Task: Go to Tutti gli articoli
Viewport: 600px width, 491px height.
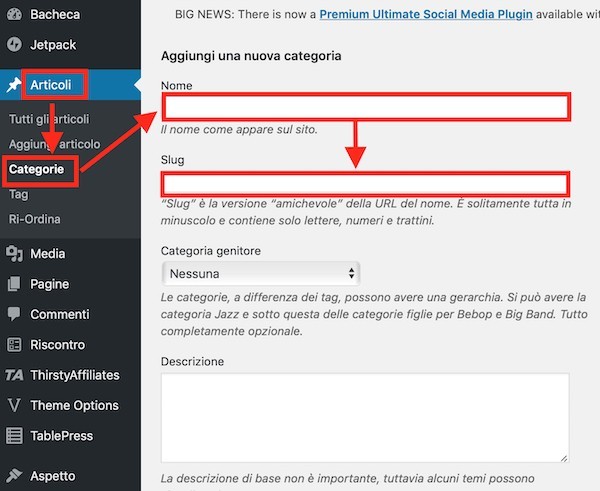Action: coord(49,119)
